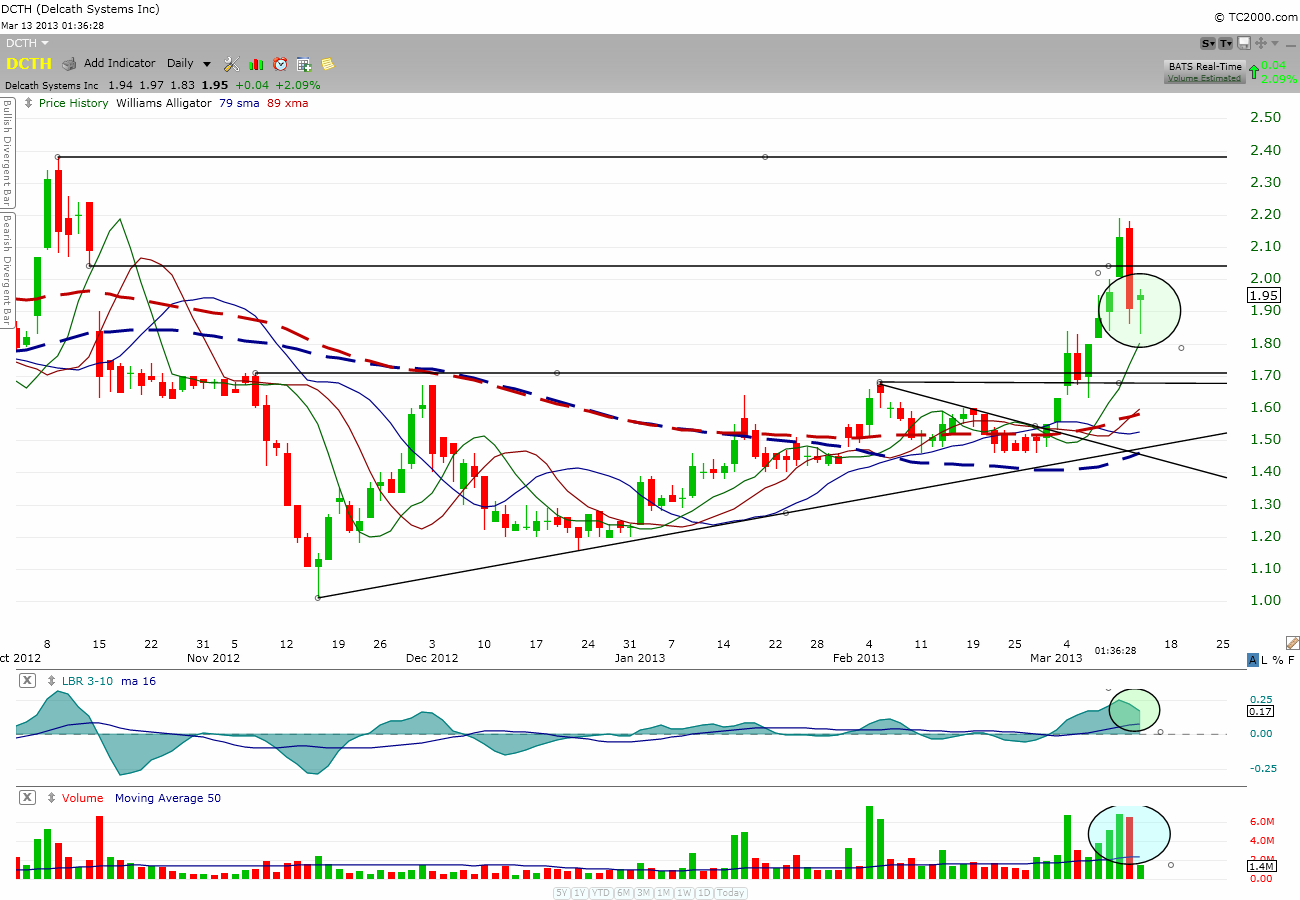Click the green-red bar chart style icon
The width and height of the screenshot is (1300, 900).
pos(256,64)
